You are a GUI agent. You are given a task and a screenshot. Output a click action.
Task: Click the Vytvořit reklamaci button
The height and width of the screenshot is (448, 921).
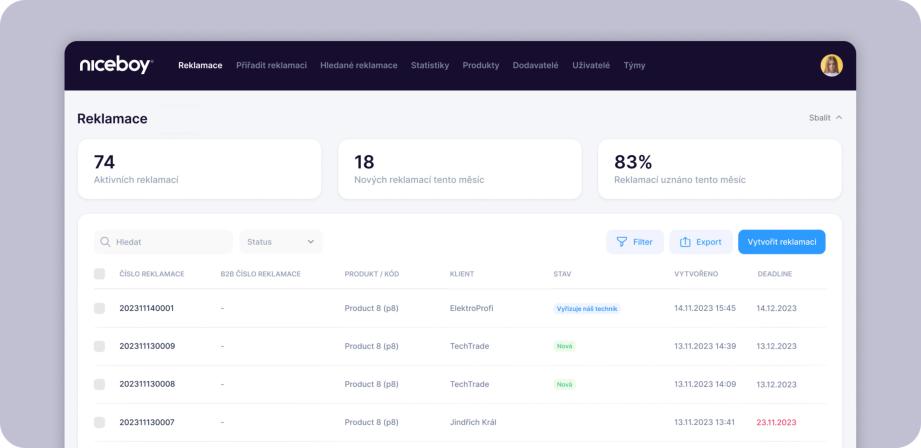click(782, 242)
